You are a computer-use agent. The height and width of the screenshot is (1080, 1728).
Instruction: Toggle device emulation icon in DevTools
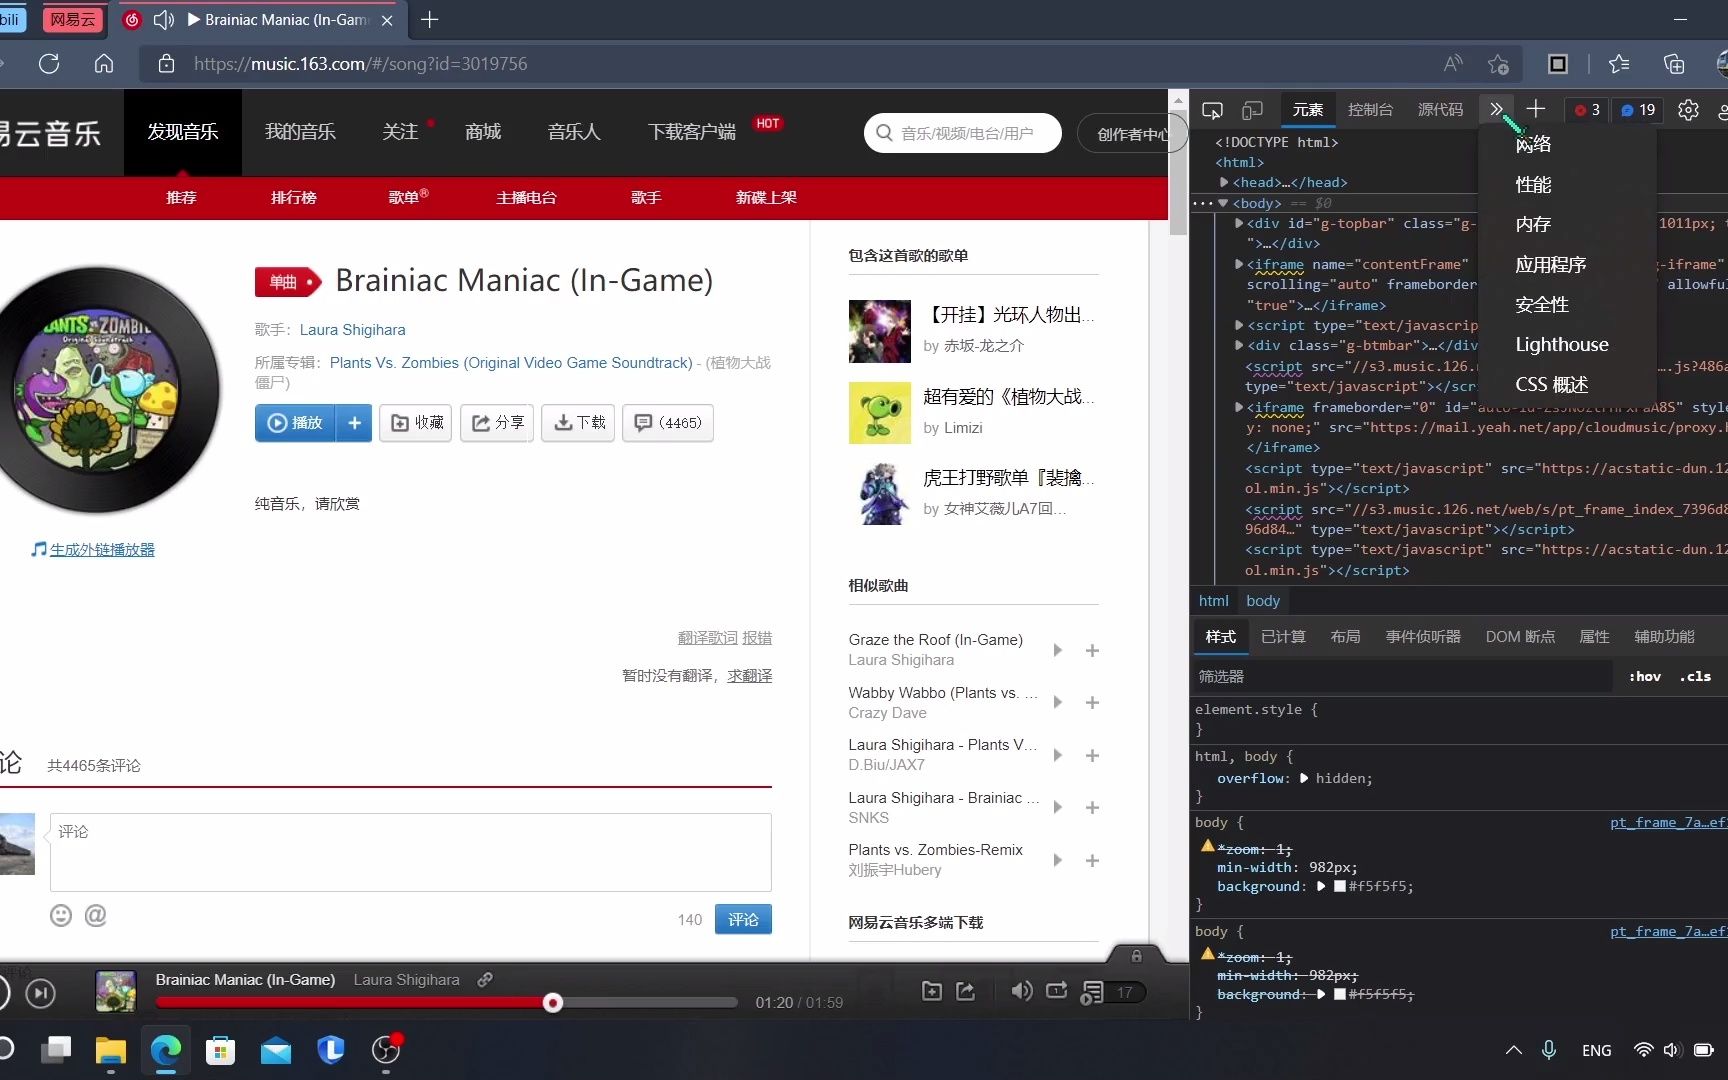coord(1252,110)
